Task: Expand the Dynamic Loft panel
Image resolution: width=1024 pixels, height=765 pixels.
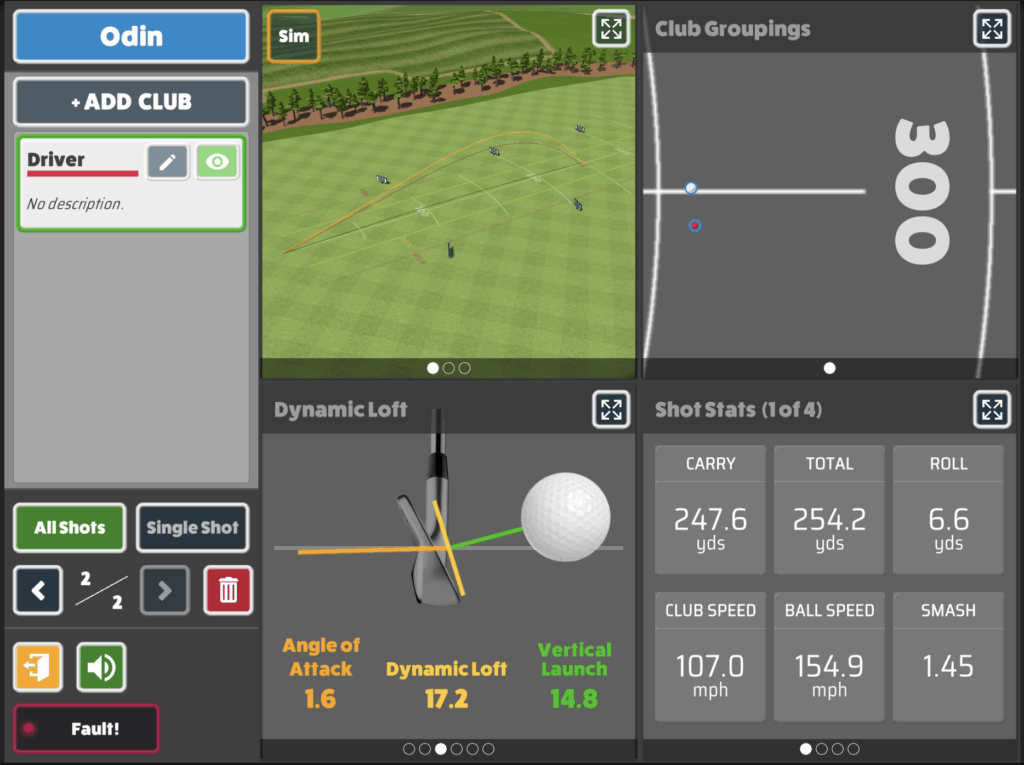Action: tap(611, 409)
